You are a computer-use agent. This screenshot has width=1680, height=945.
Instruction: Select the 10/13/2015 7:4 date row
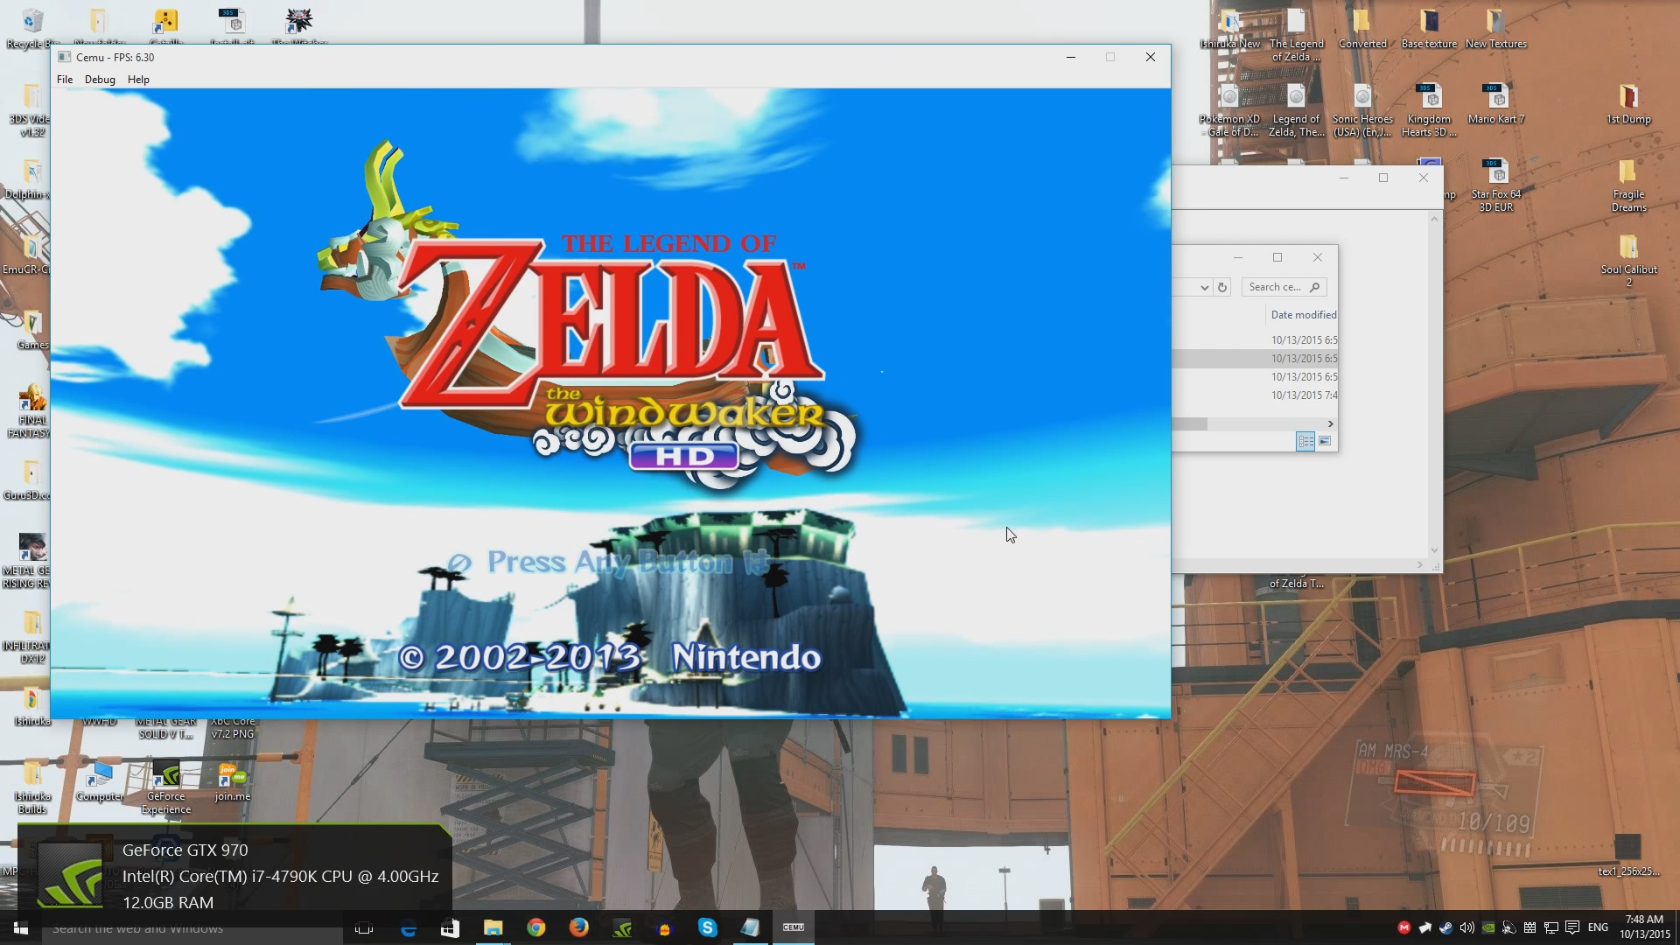(1304, 395)
